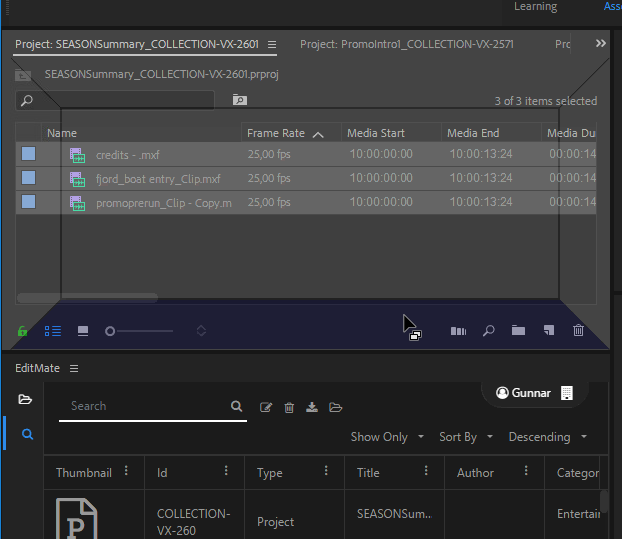Click the Find magnifier icon in Project panel
This screenshot has height=539, width=622.
click(x=489, y=331)
